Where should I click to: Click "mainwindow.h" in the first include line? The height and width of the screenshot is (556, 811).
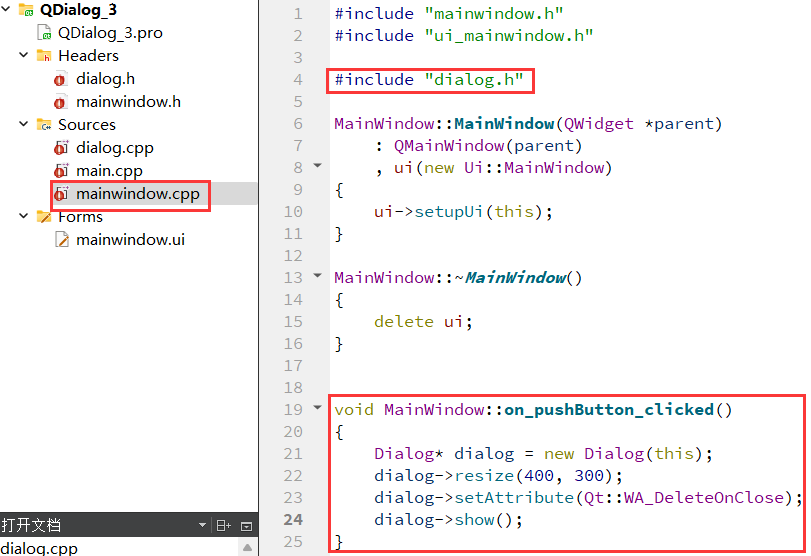click(x=494, y=14)
